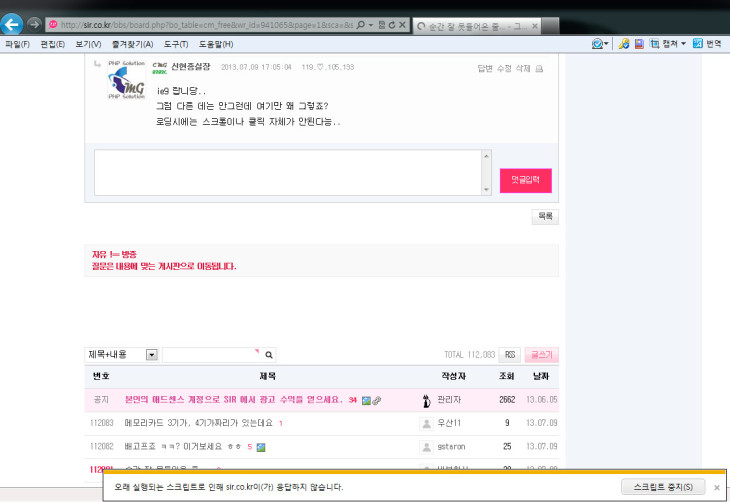The width and height of the screenshot is (730, 502).
Task: Click inside the comment text area
Action: (x=288, y=172)
